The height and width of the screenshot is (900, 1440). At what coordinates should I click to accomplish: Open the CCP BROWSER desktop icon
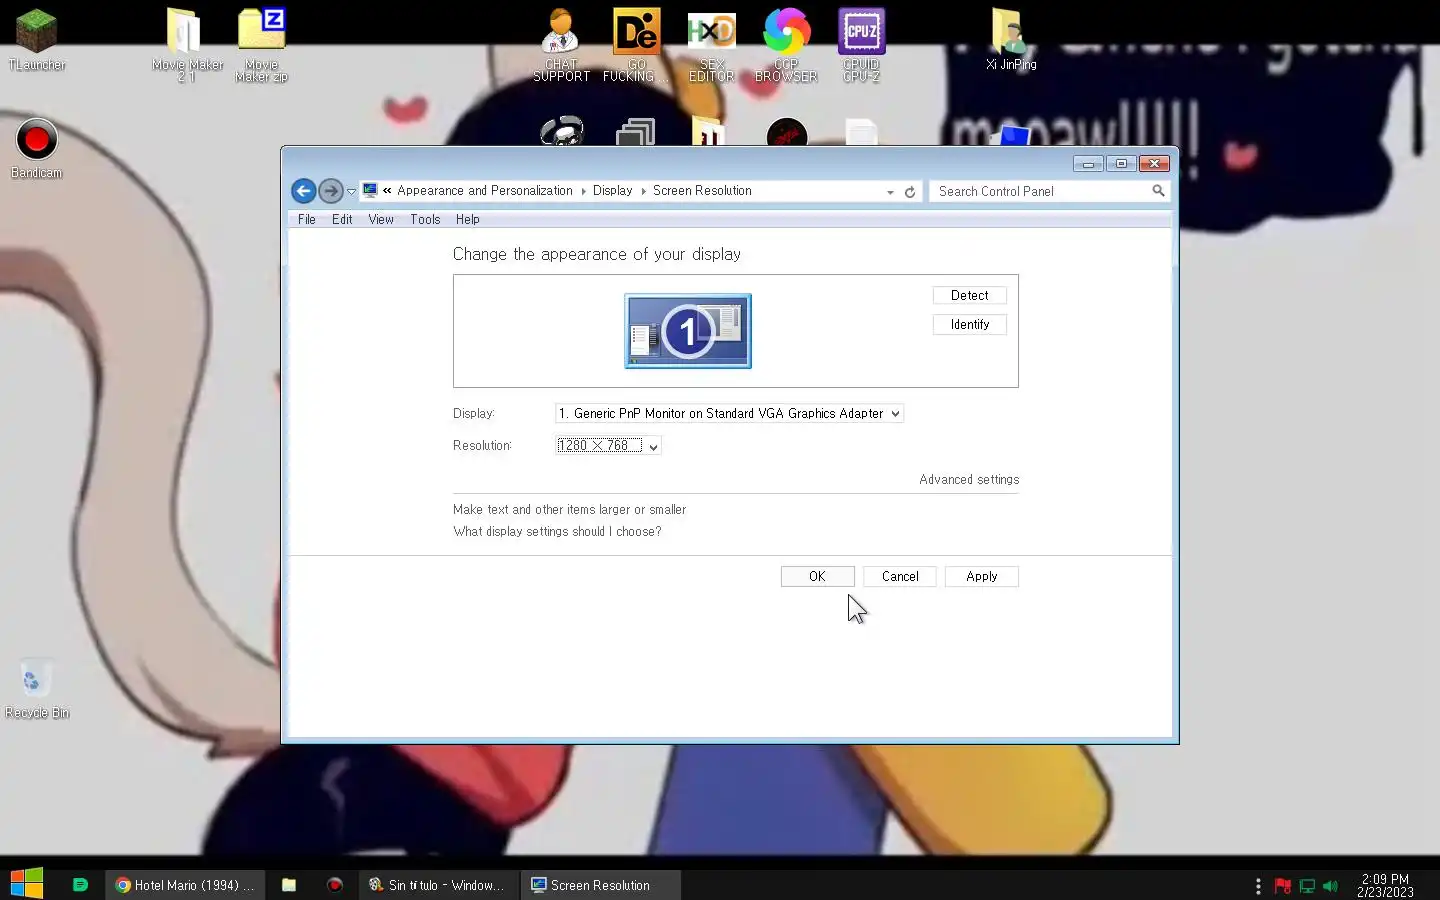[x=786, y=44]
